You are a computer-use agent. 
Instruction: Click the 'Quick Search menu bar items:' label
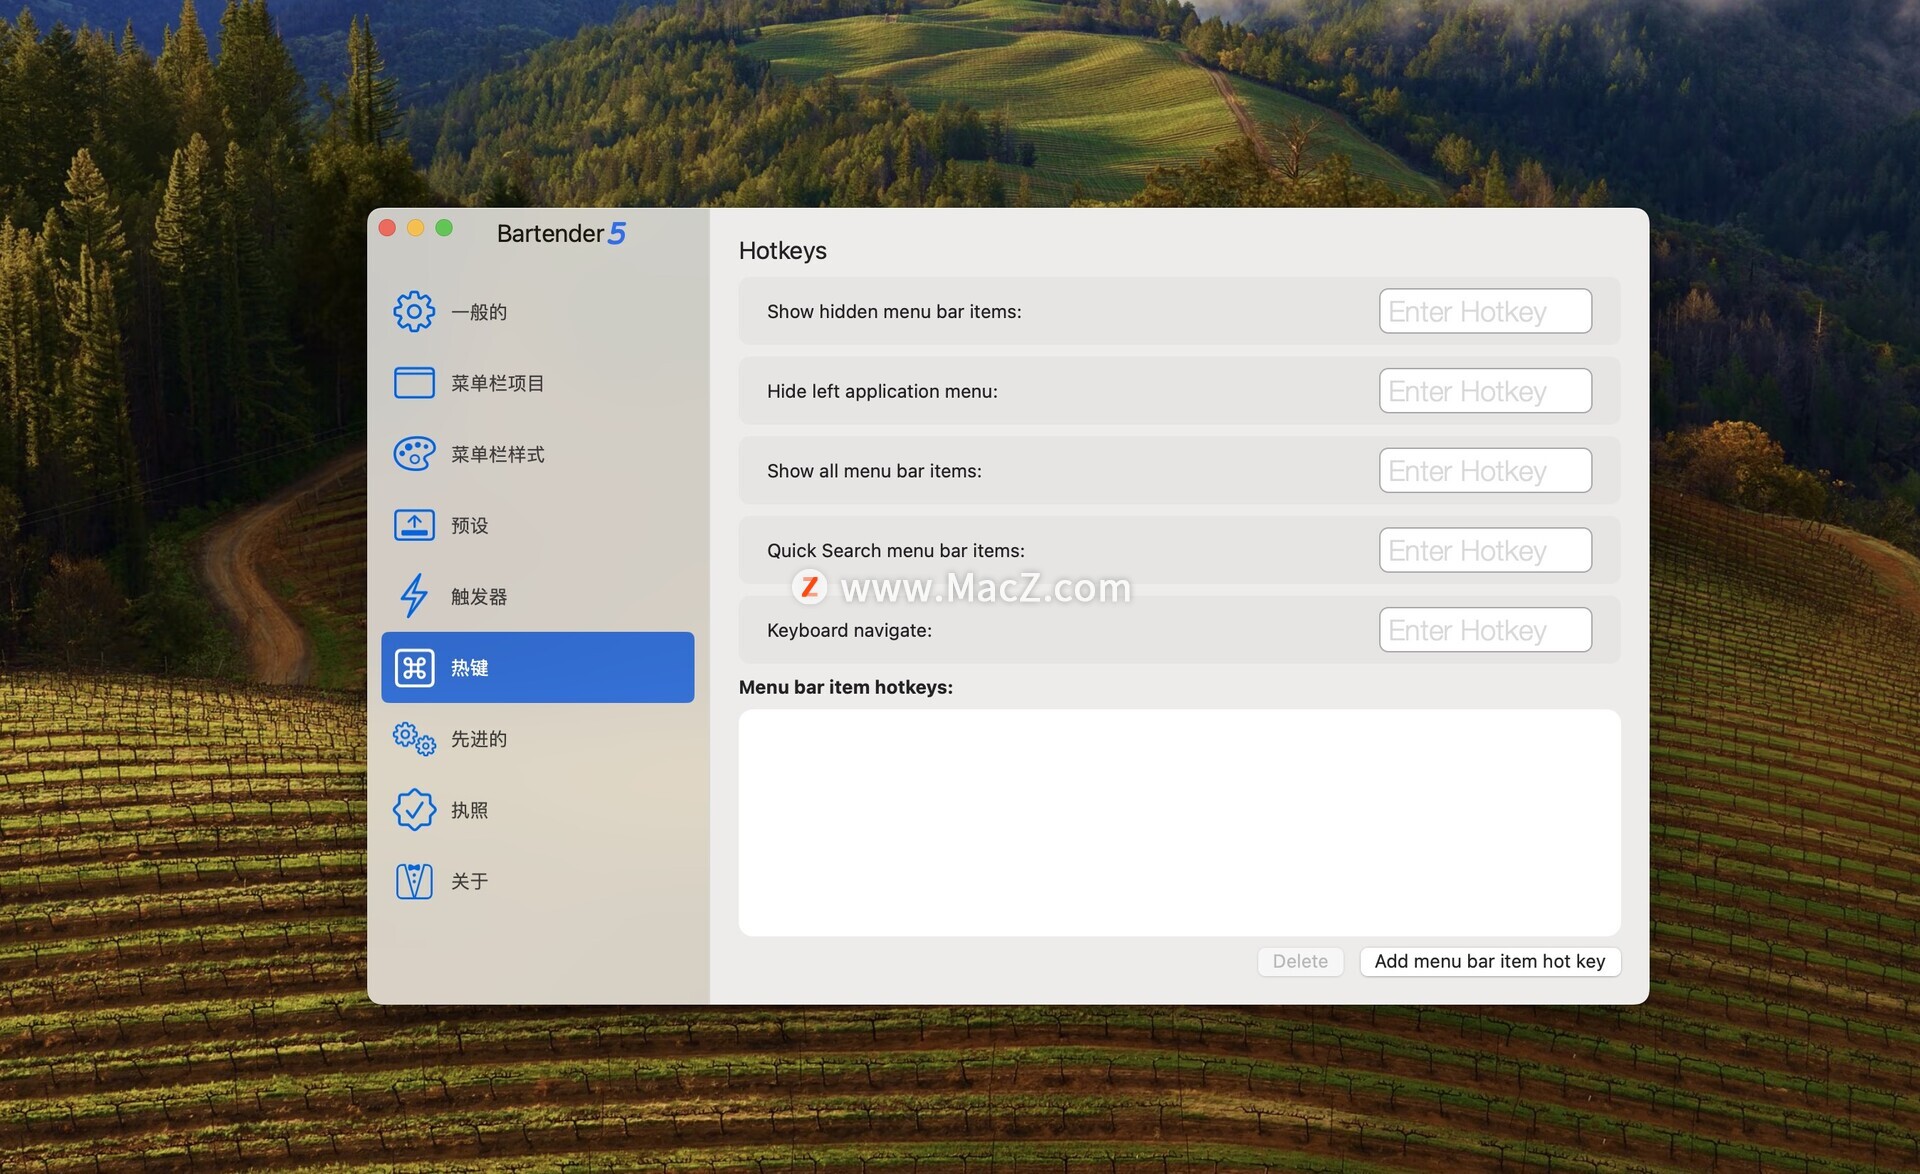click(895, 550)
